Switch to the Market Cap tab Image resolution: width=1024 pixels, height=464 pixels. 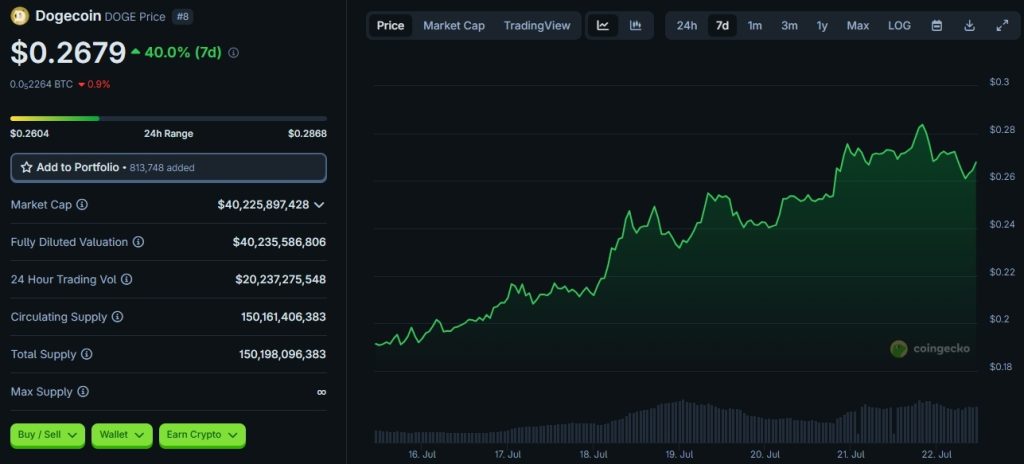(454, 26)
